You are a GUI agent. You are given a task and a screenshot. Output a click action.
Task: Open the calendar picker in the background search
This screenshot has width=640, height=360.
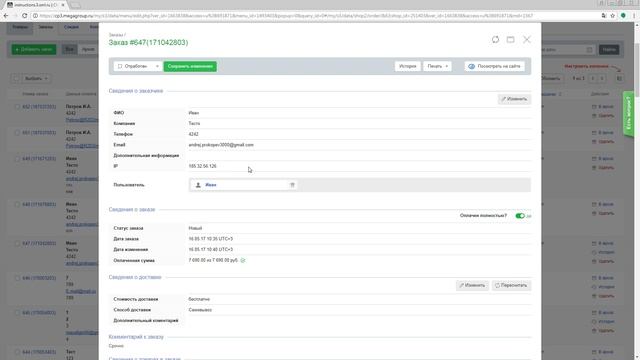pos(589,50)
